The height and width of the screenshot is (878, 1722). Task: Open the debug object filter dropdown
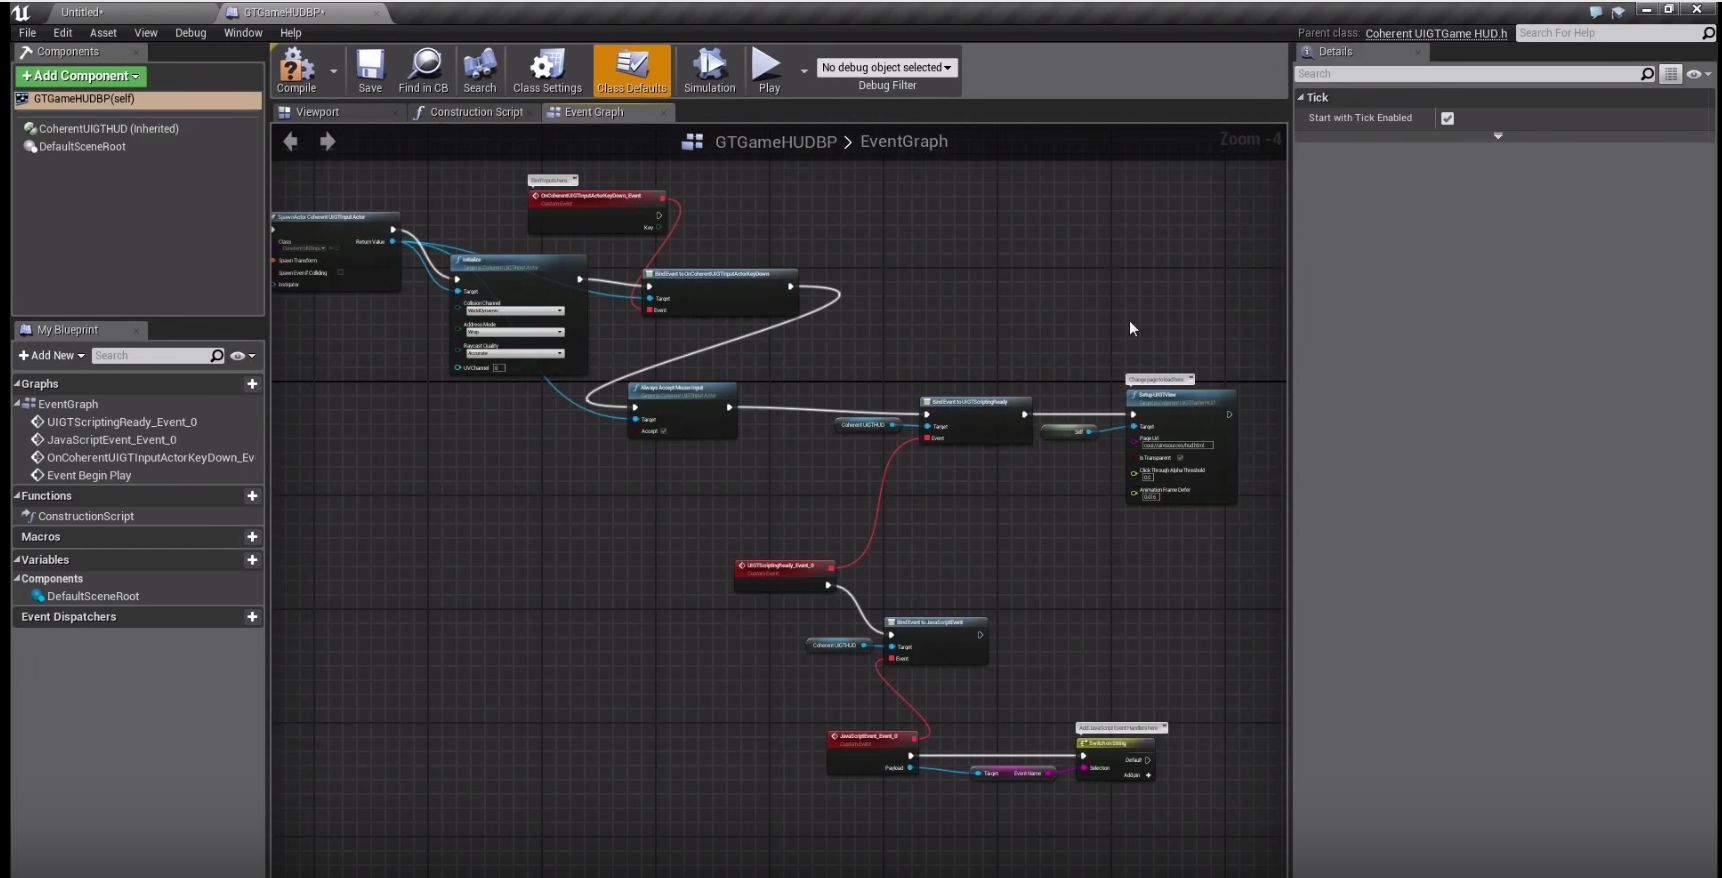[886, 68]
